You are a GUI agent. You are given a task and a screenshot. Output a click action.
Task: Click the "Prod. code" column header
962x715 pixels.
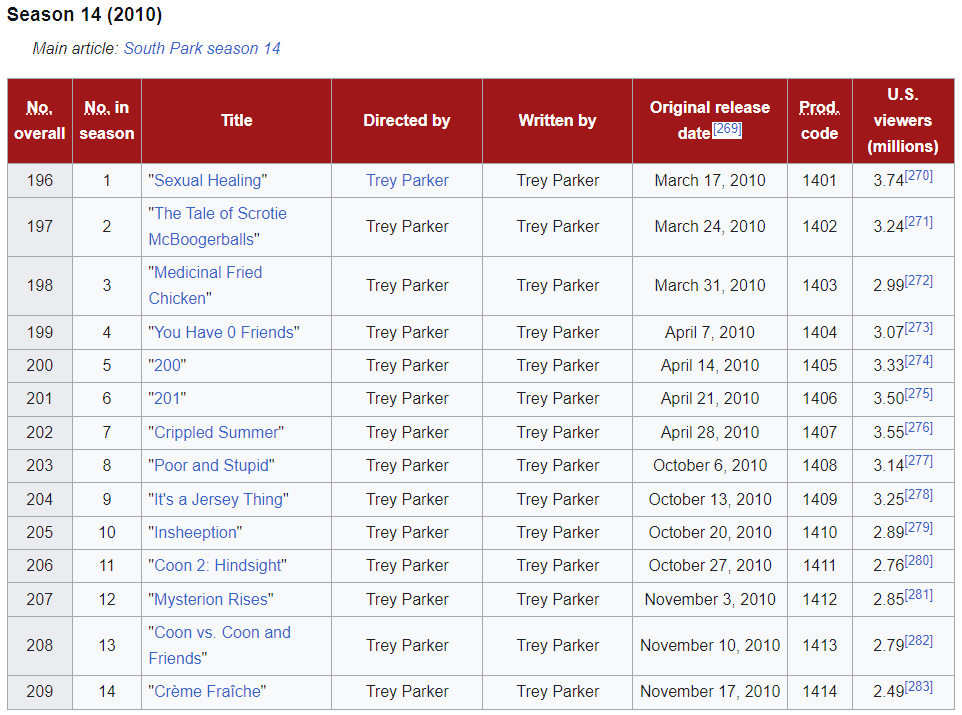pos(819,120)
